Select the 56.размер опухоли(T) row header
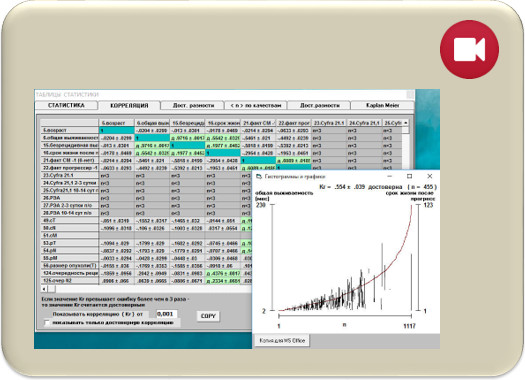 (x=70, y=265)
